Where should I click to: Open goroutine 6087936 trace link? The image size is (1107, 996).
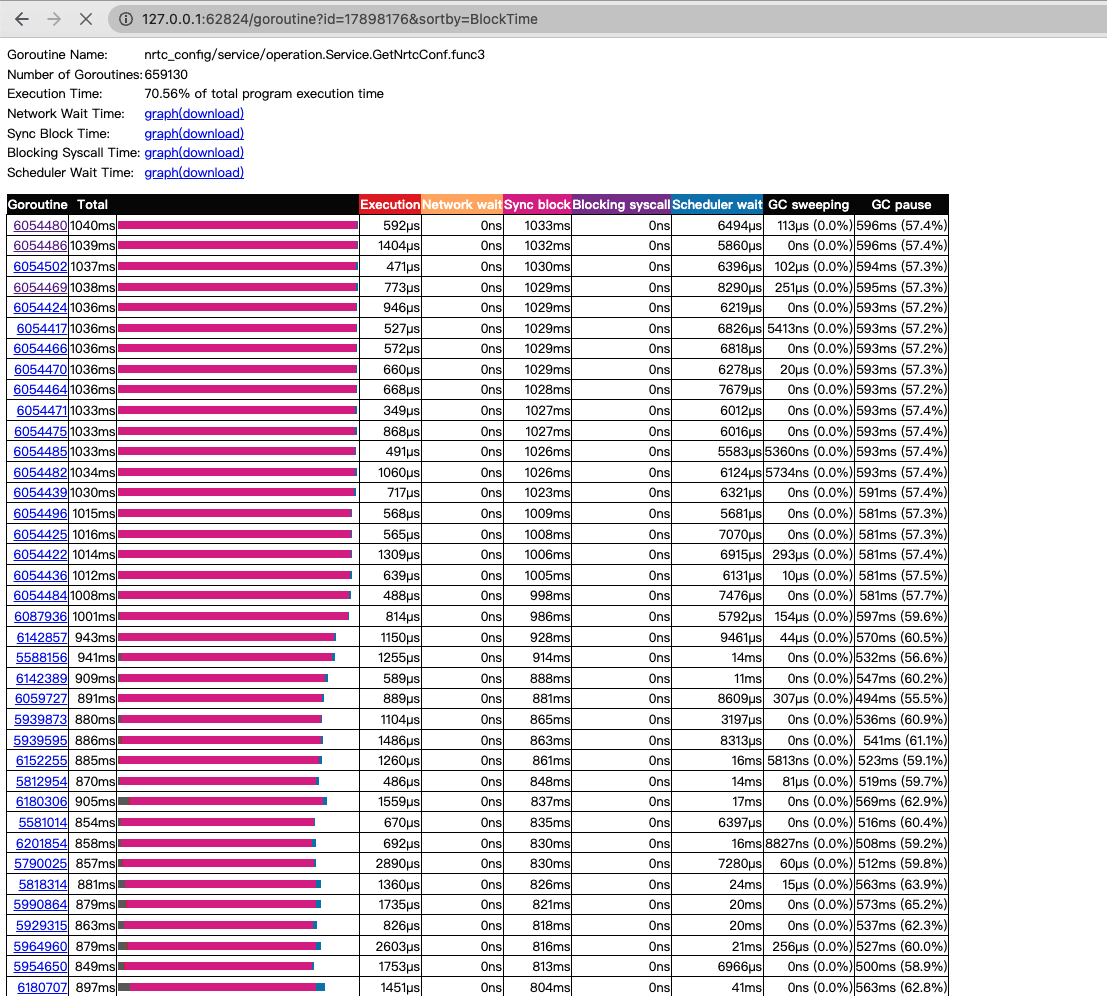(40, 617)
